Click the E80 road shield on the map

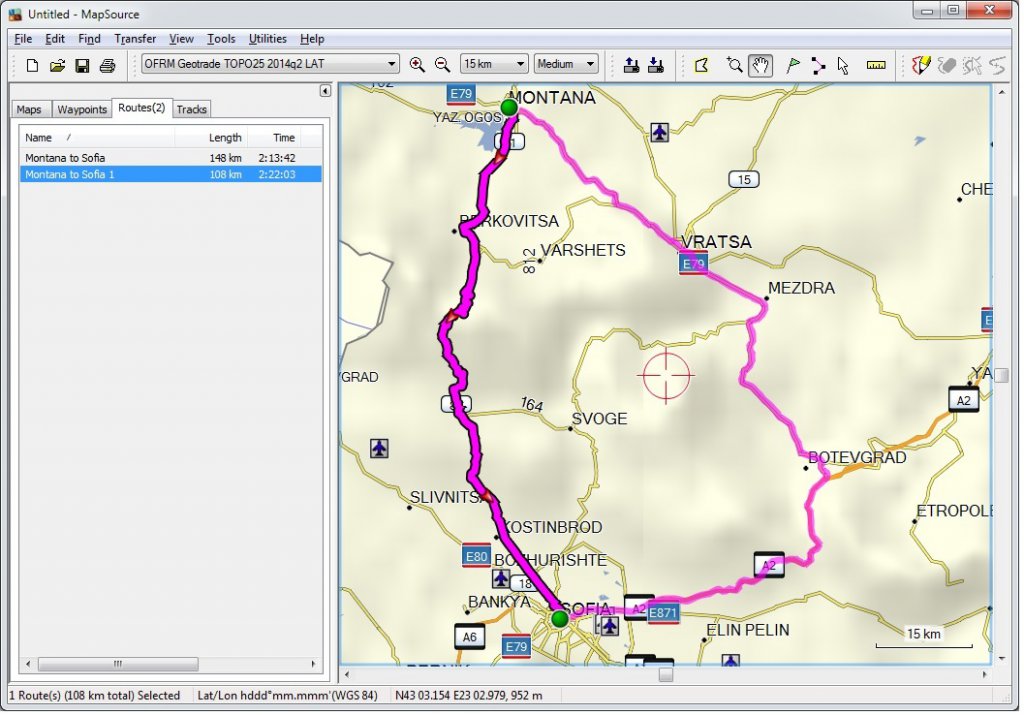pyautogui.click(x=476, y=556)
